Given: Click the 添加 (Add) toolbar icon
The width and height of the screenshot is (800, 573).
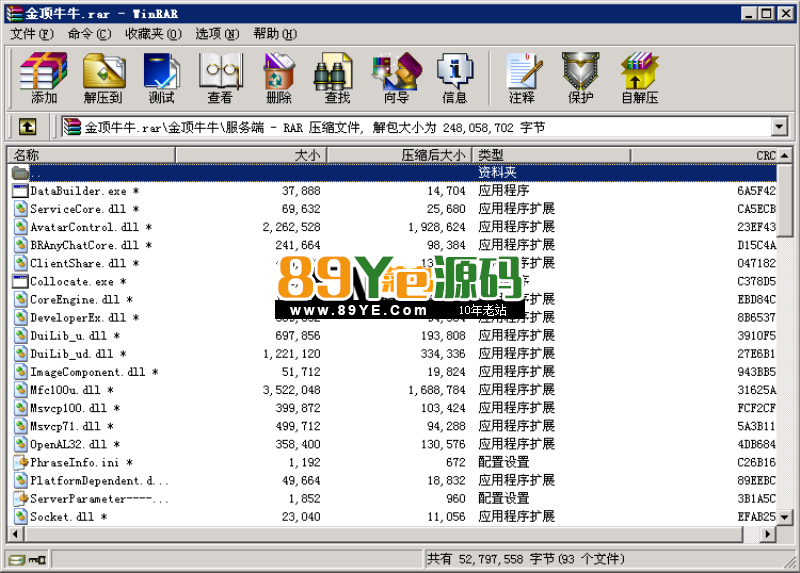Looking at the screenshot, I should coord(44,78).
